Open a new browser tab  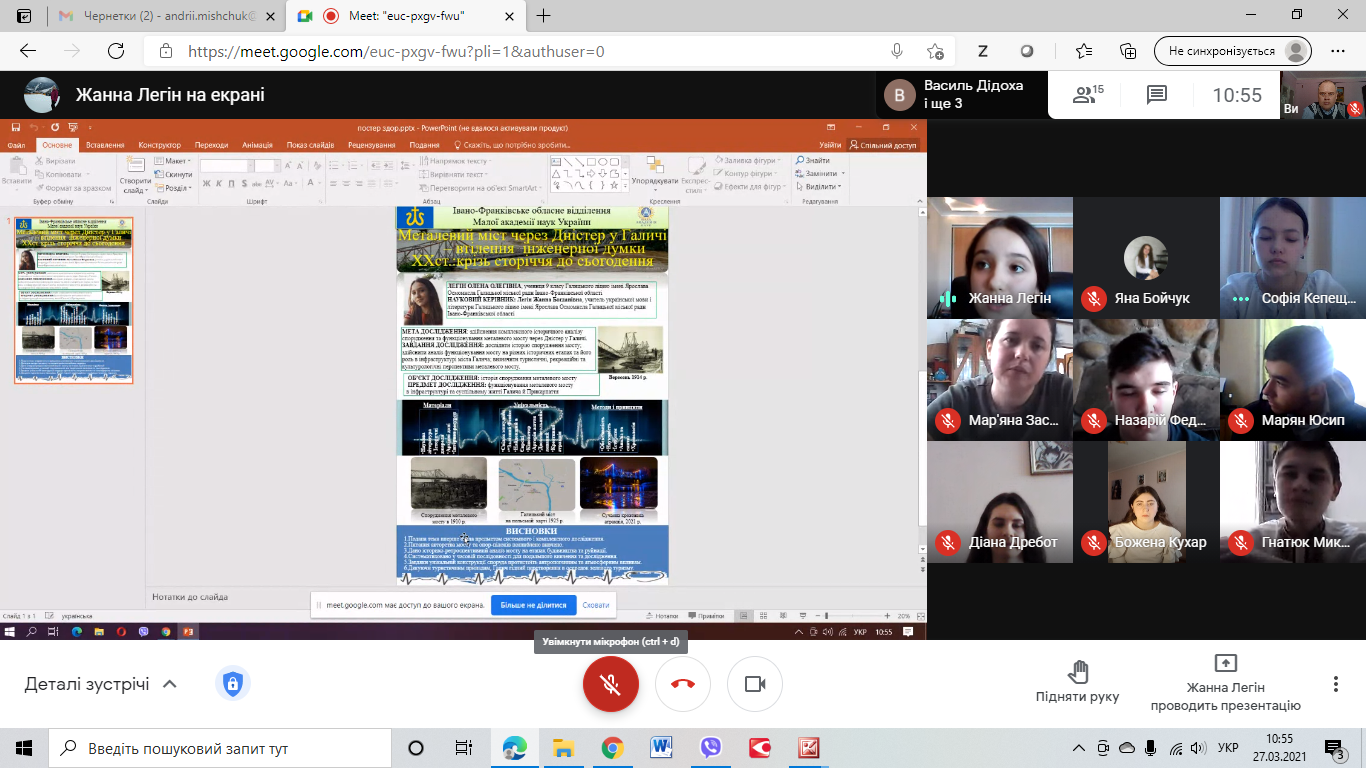(544, 16)
